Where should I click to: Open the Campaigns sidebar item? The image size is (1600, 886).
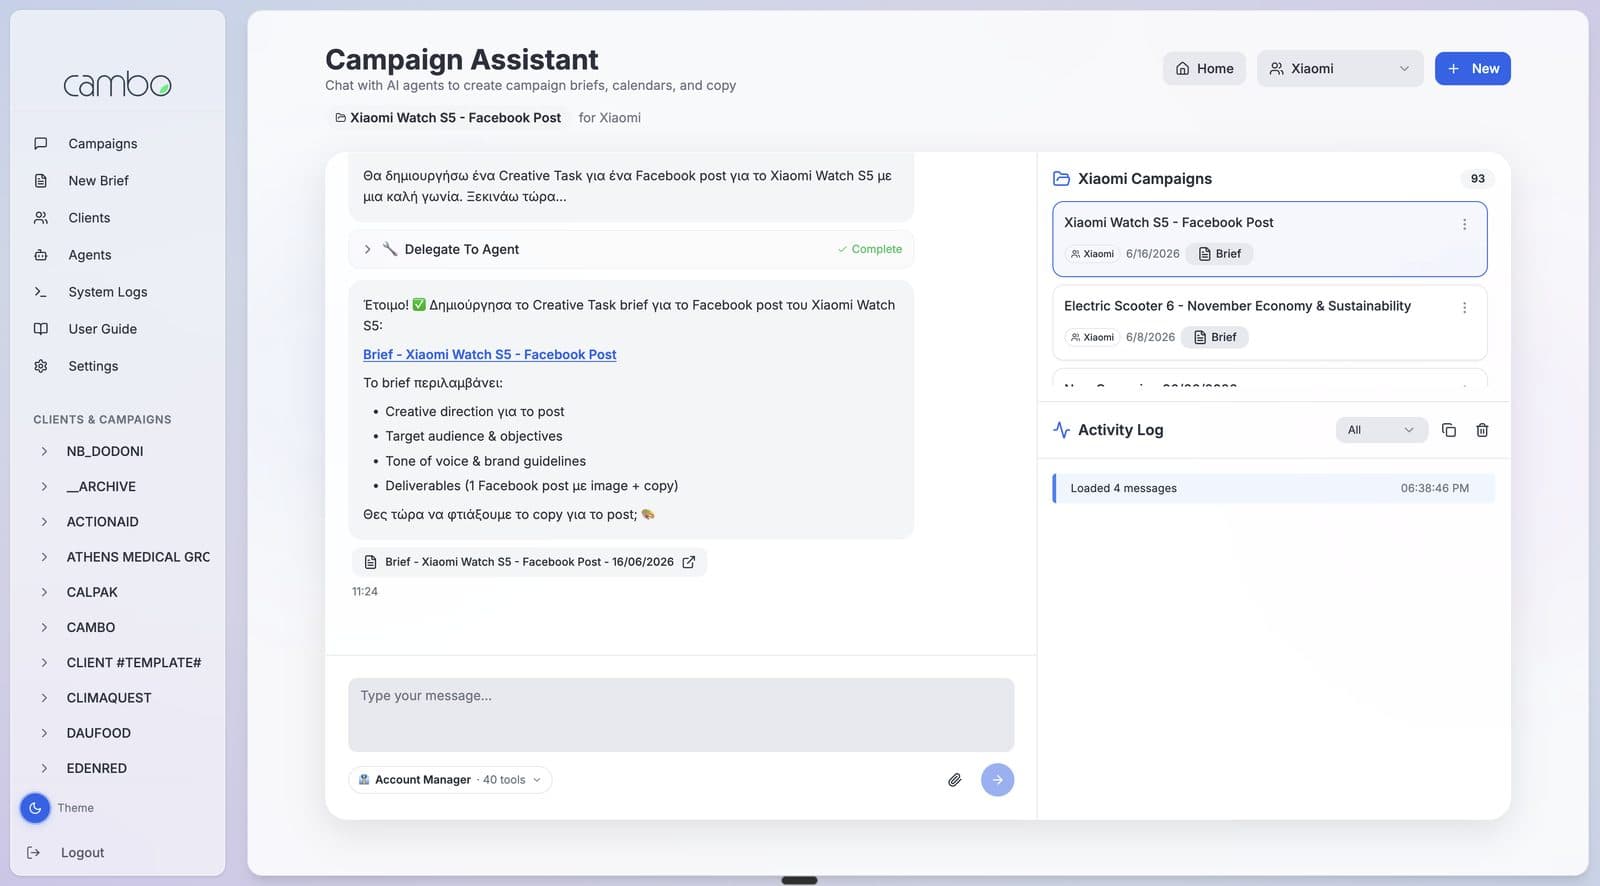(x=102, y=144)
